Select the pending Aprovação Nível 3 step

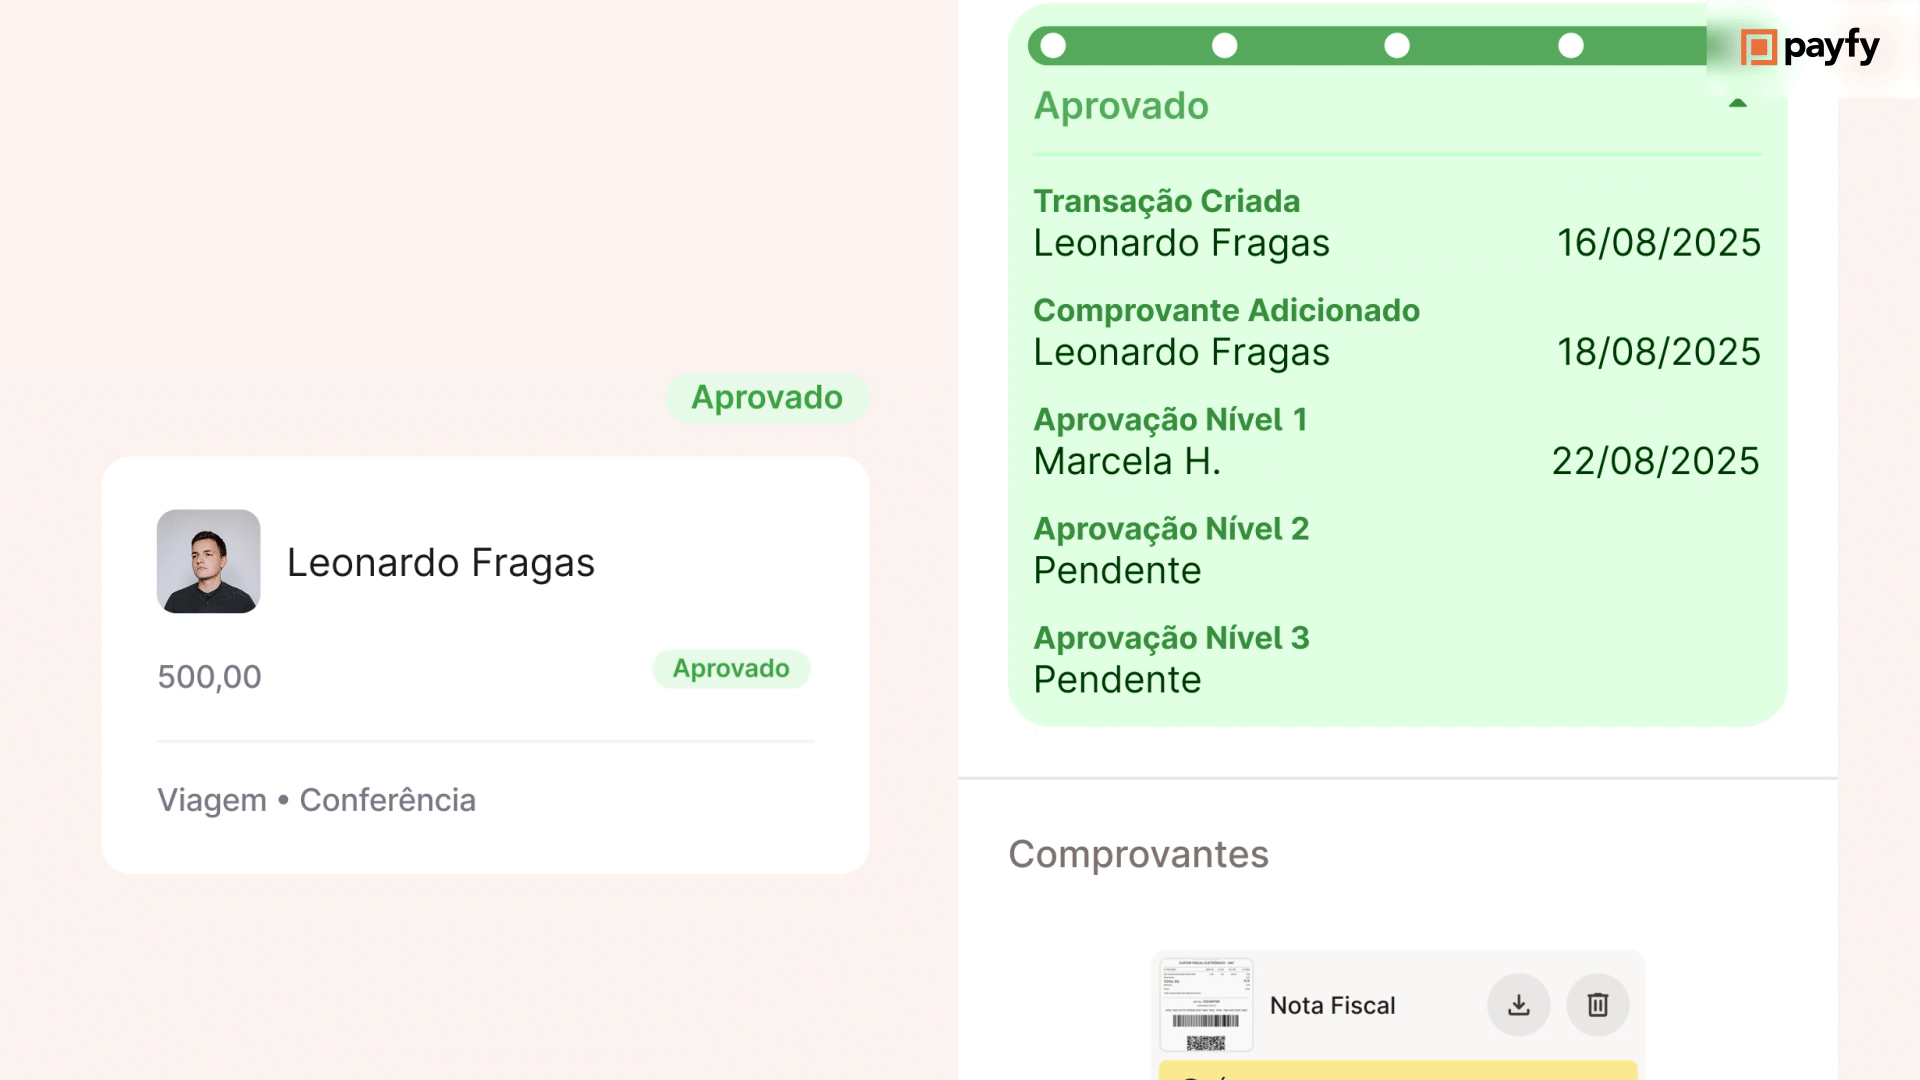pyautogui.click(x=1171, y=638)
